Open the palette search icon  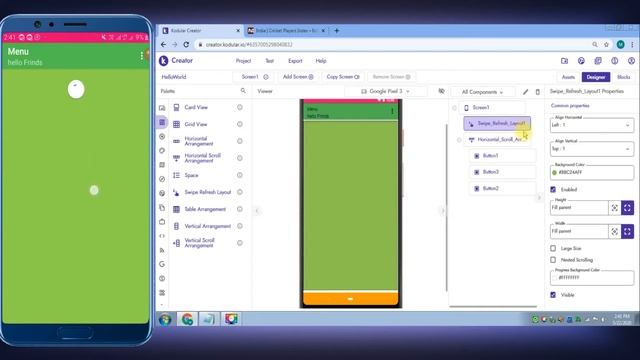(x=243, y=91)
